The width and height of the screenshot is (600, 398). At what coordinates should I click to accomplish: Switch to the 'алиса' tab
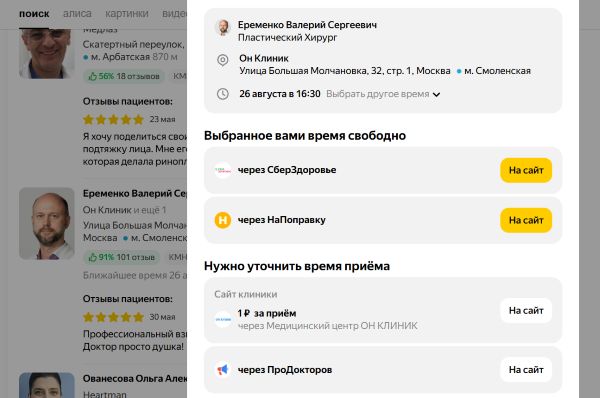click(77, 14)
